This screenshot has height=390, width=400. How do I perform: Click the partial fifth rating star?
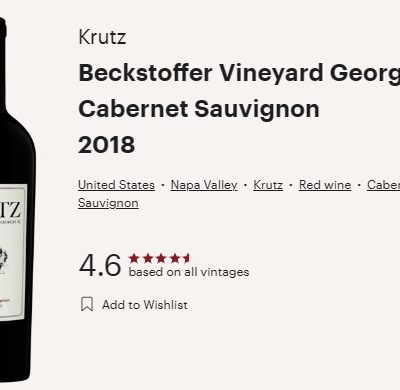pyautogui.click(x=187, y=258)
